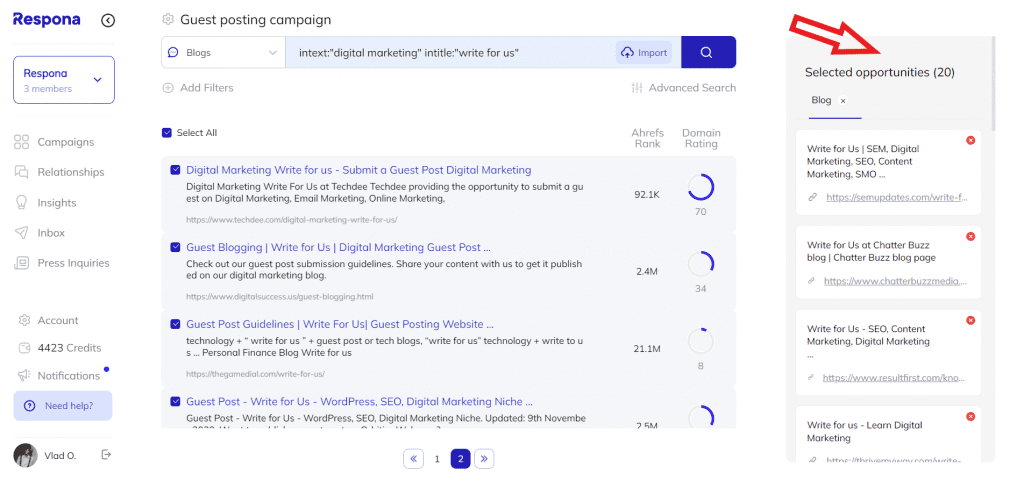Uncheck the Guest Post - Write for Us WordPress result
1024x481 pixels.
175,401
